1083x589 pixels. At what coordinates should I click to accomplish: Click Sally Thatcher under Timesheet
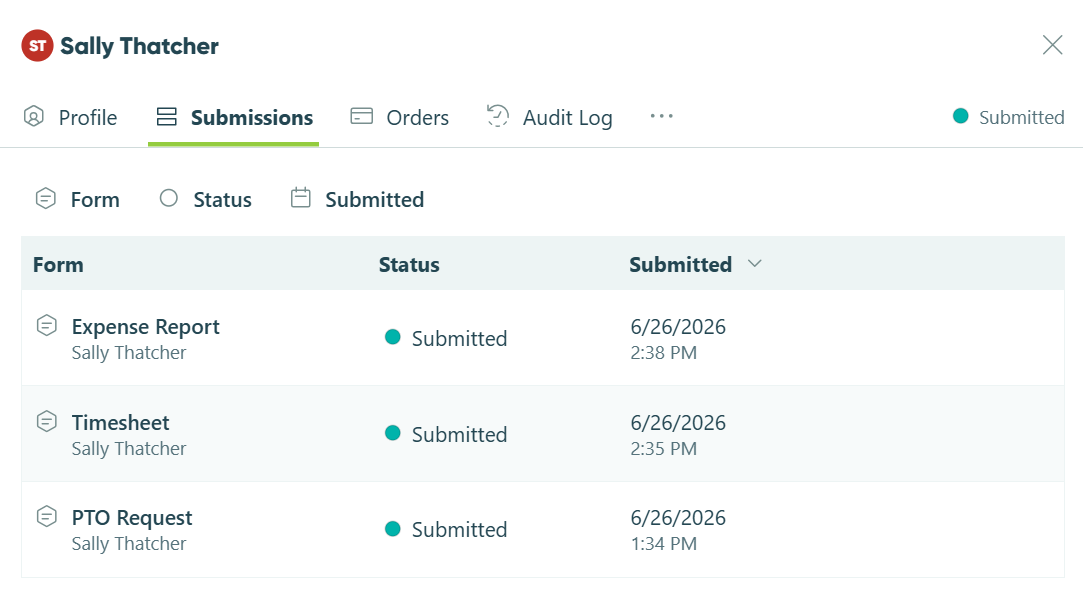129,449
